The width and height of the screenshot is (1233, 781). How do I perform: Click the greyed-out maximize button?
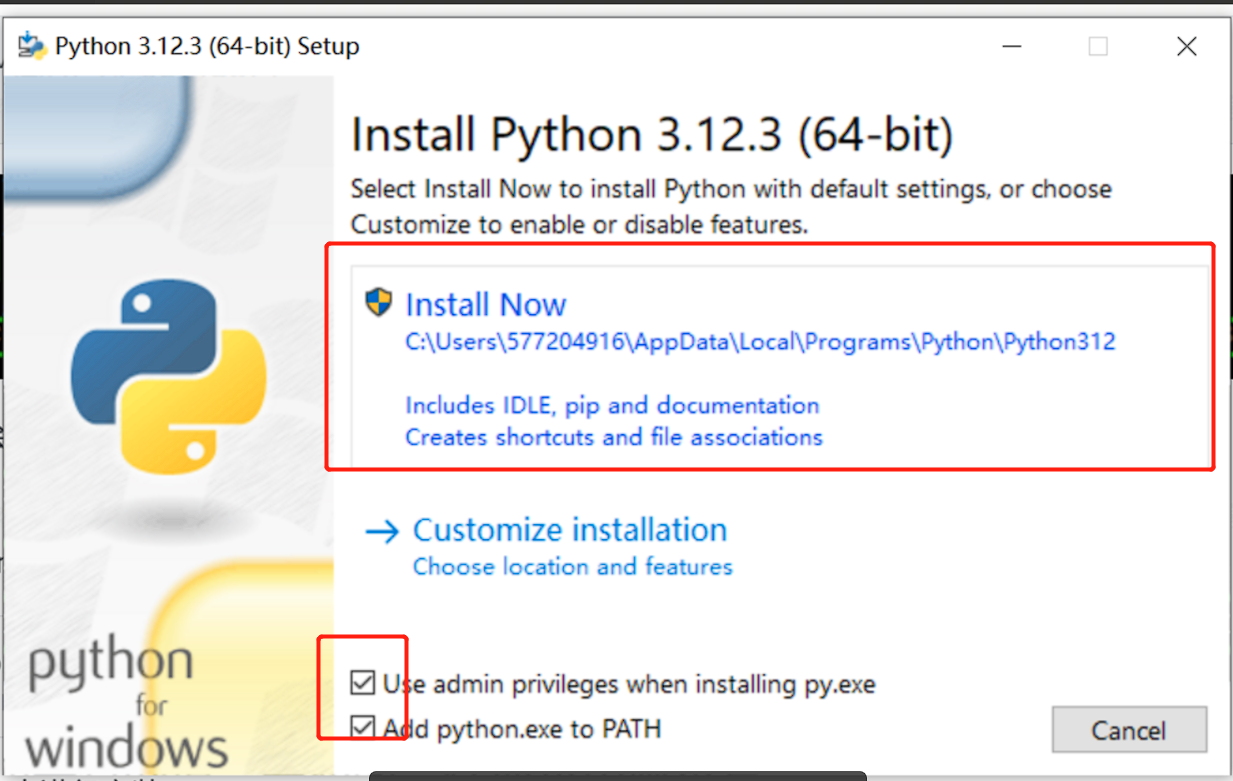click(x=1098, y=46)
